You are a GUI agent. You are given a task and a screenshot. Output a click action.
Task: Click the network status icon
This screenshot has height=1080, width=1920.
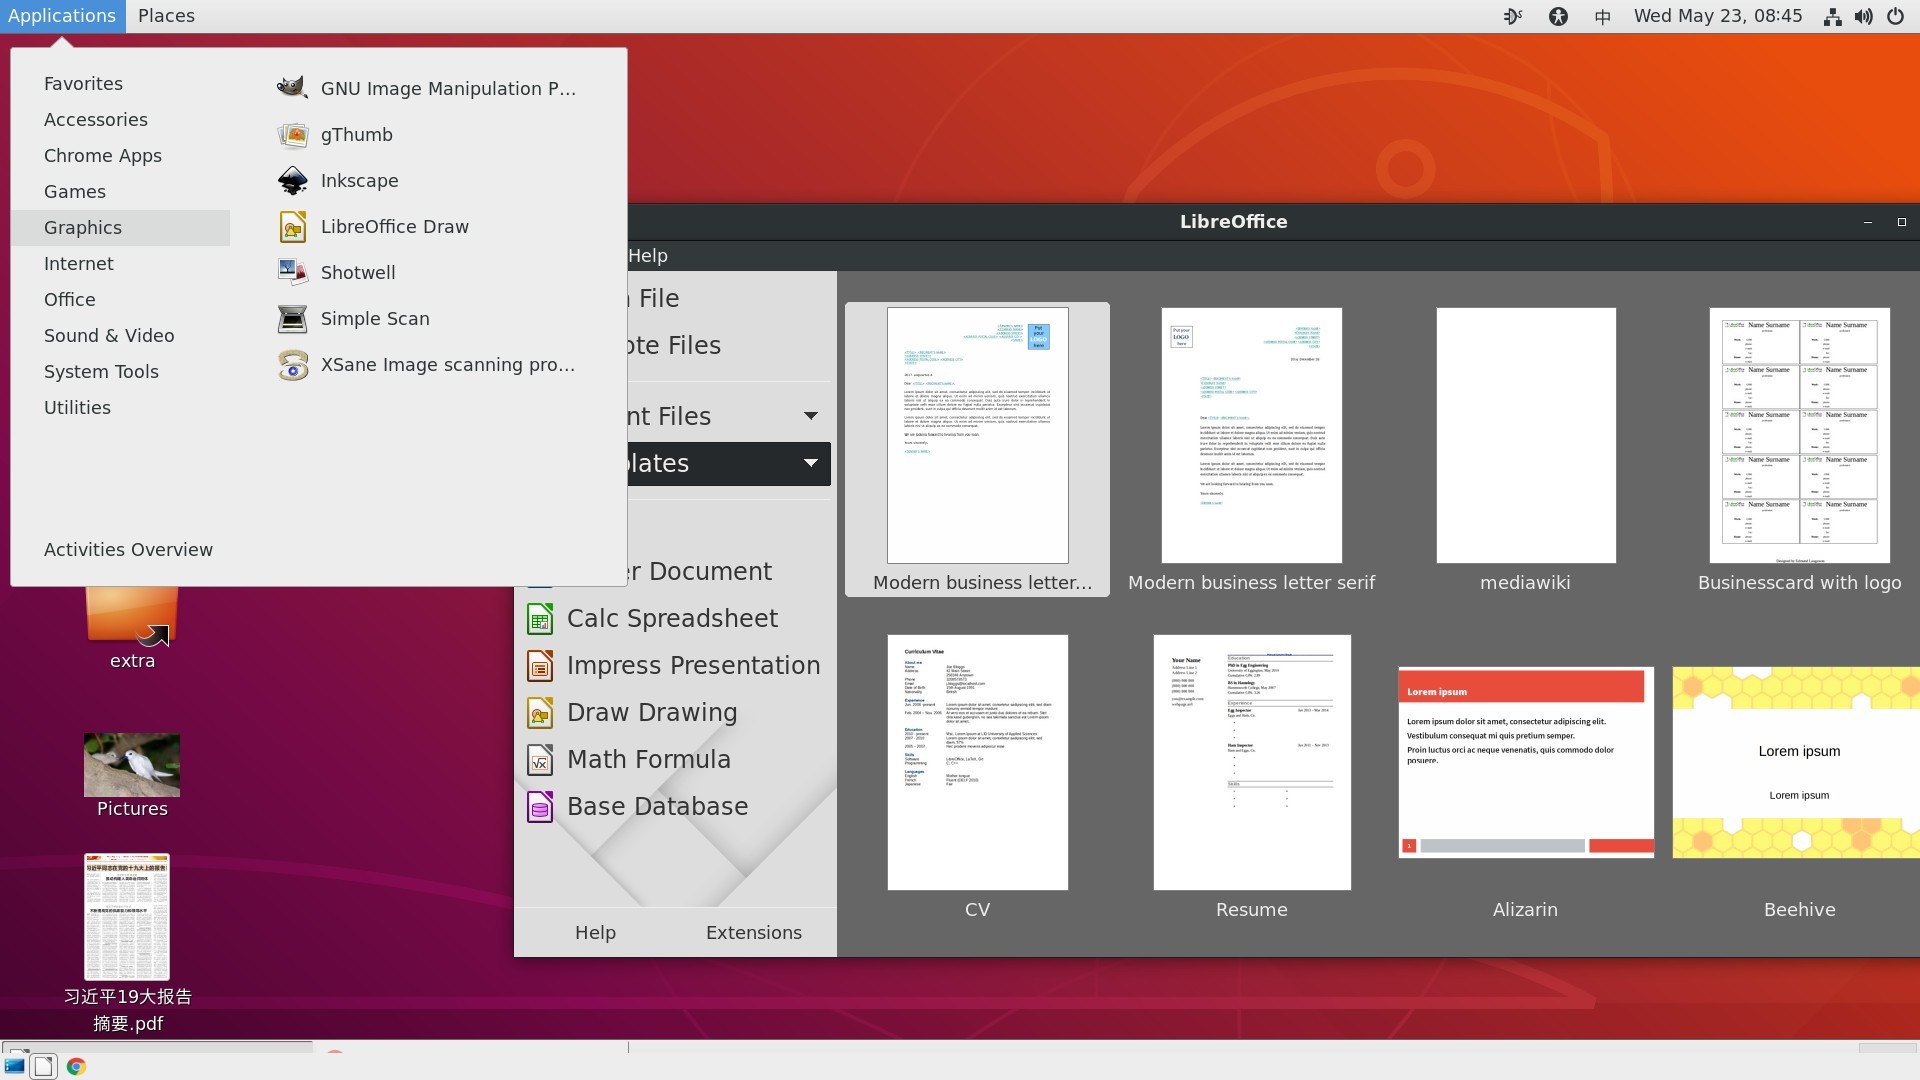[x=1832, y=16]
